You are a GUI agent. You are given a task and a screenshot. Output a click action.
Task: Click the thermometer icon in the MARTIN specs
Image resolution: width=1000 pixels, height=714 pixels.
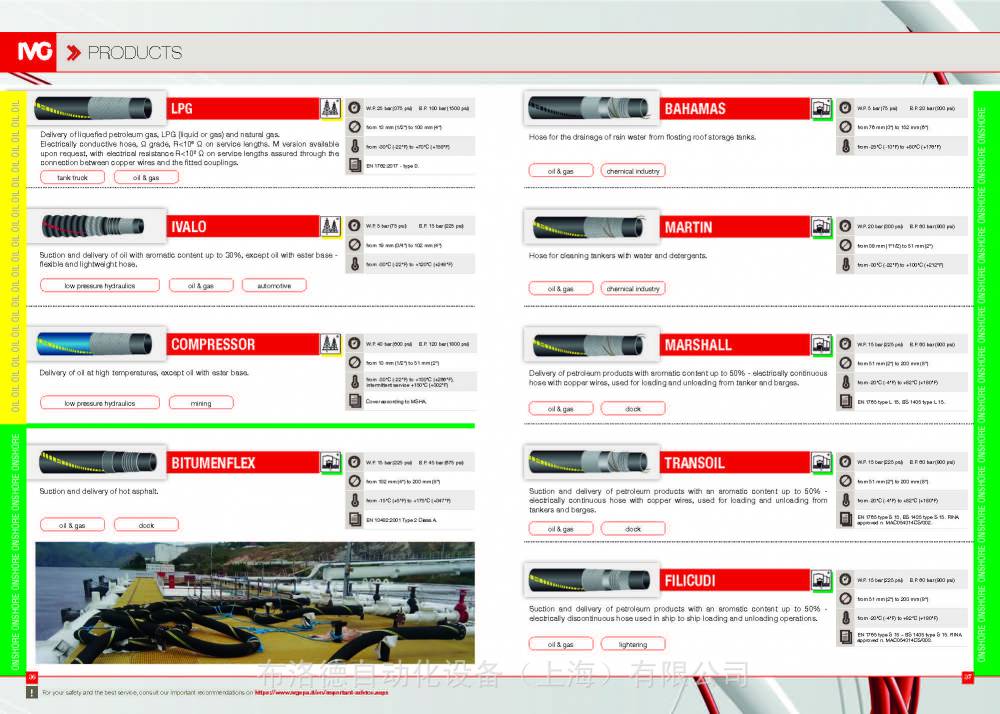pos(846,265)
